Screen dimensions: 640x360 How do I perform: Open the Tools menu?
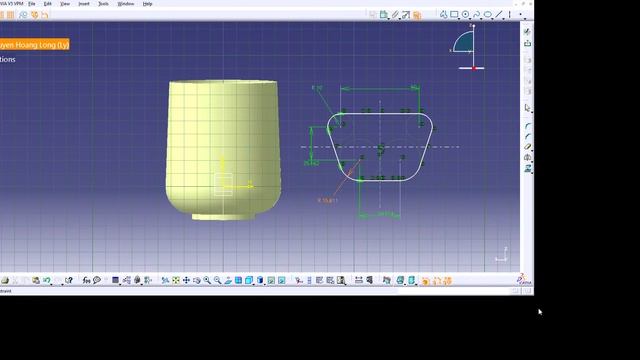pos(103,4)
